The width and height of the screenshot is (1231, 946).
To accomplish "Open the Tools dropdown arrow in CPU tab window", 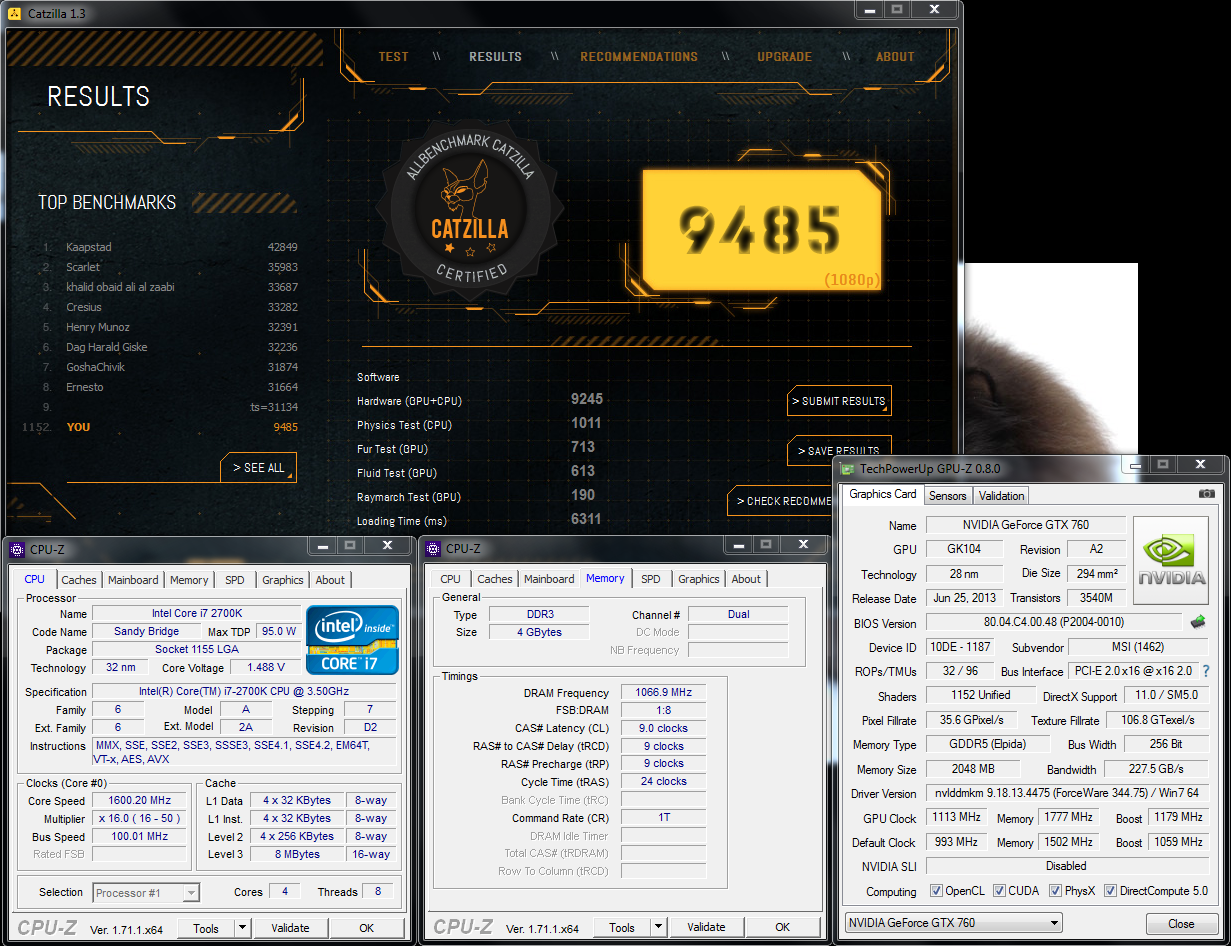I will click(x=242, y=928).
